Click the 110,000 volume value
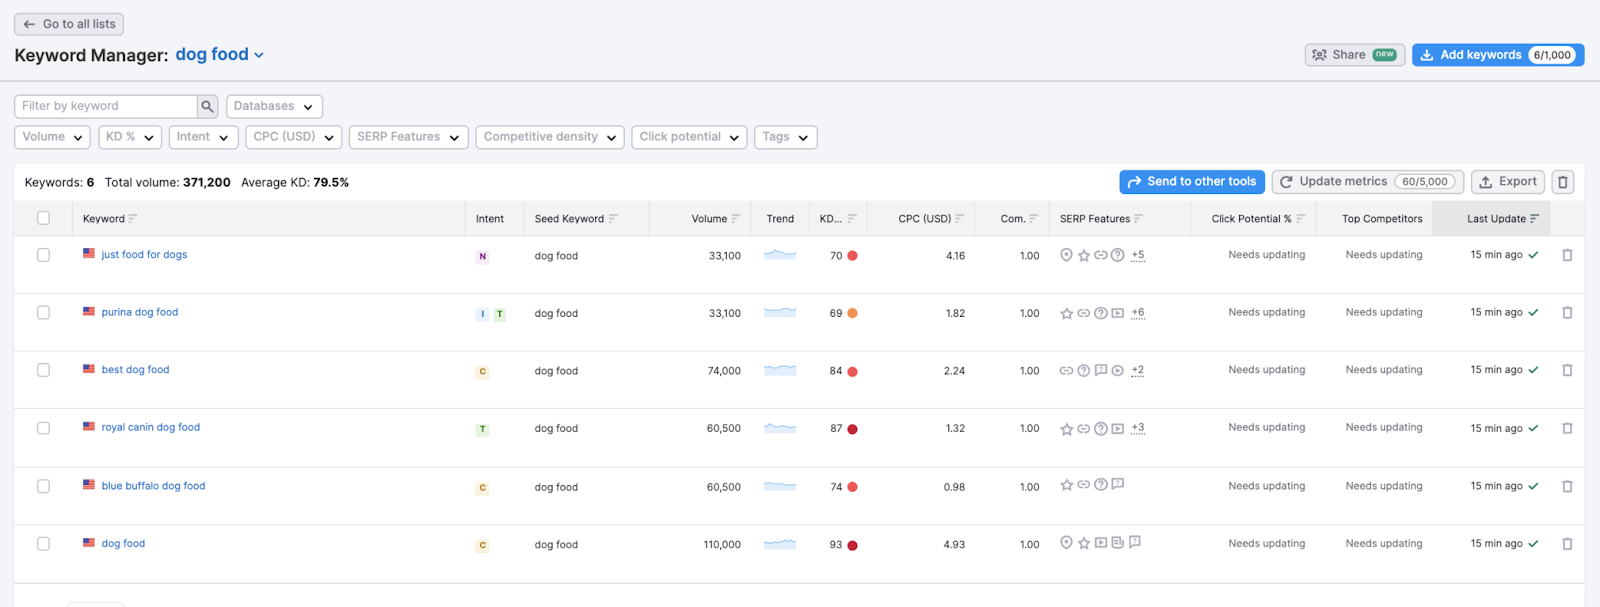The height and width of the screenshot is (607, 1600). tap(722, 545)
